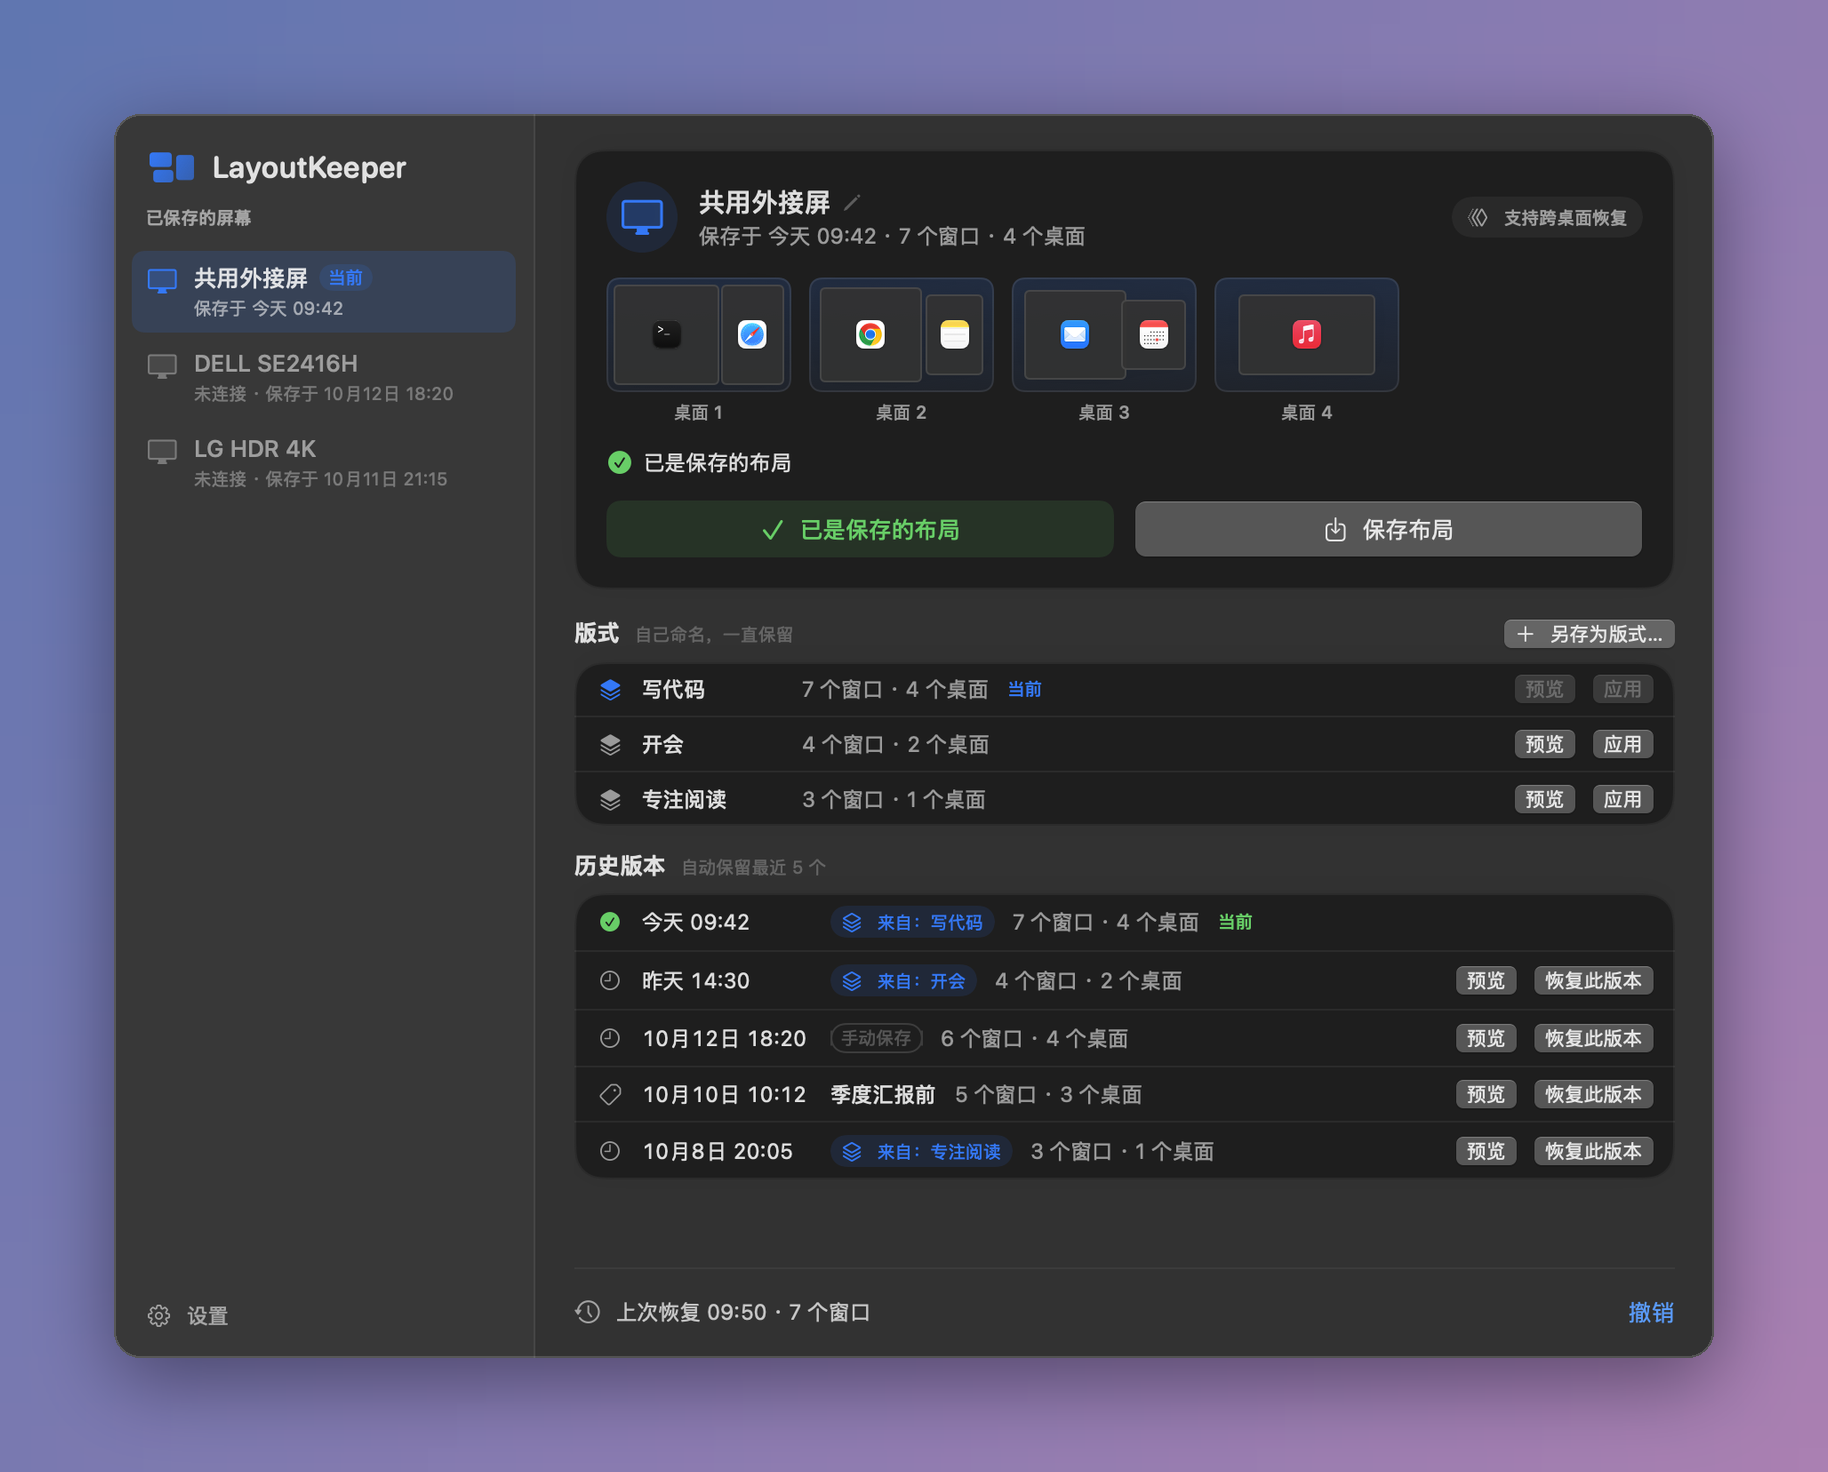Viewport: 1828px width, 1472px height.
Task: Click the layers icon beside 专注阅读 preset
Action: (x=610, y=800)
